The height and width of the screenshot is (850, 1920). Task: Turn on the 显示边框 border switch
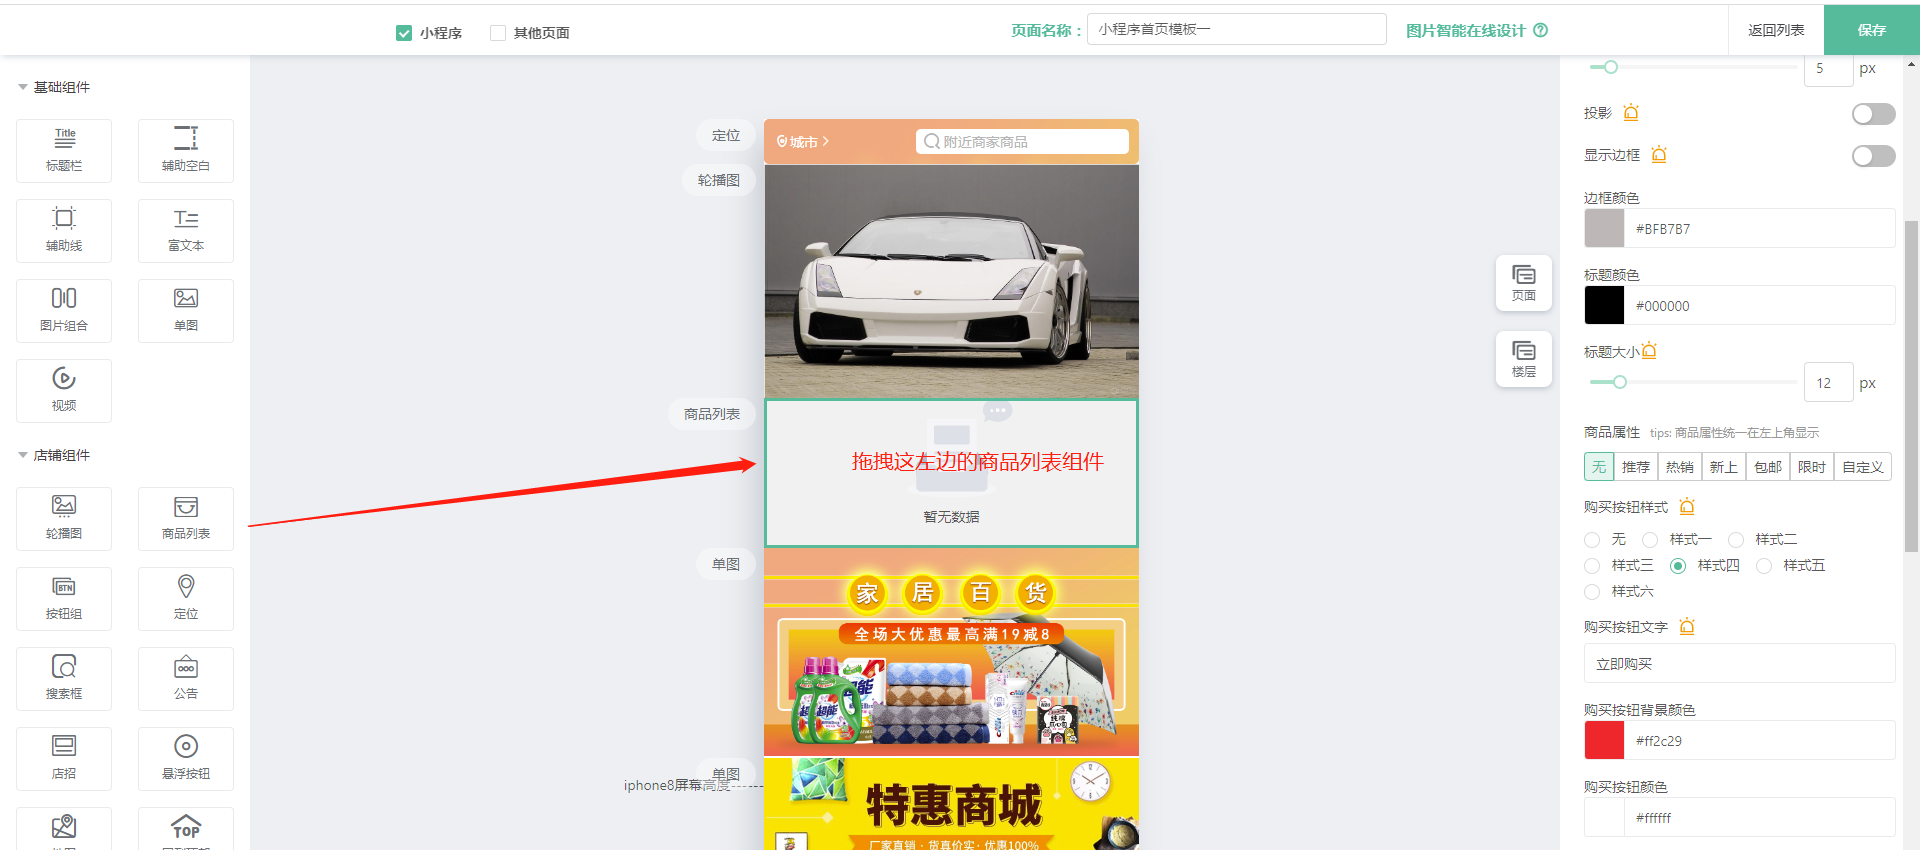point(1872,156)
